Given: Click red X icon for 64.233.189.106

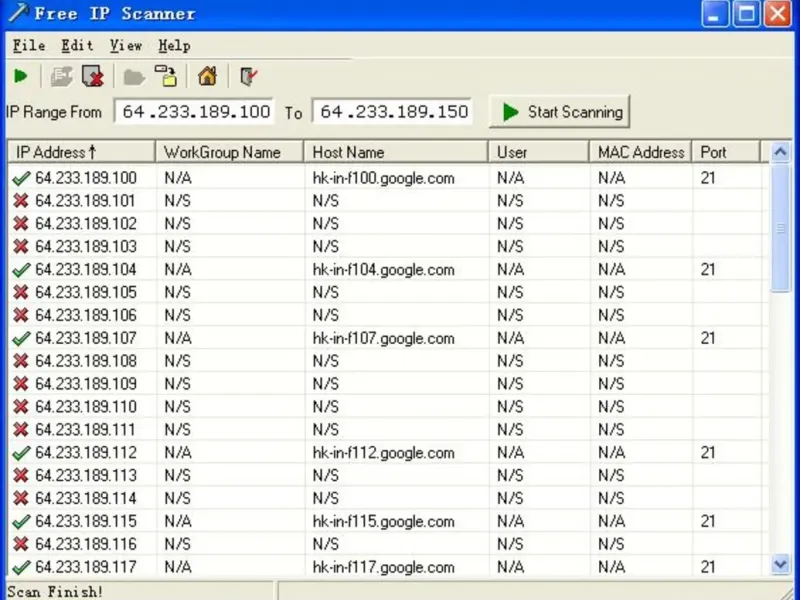Looking at the screenshot, I should [21, 315].
